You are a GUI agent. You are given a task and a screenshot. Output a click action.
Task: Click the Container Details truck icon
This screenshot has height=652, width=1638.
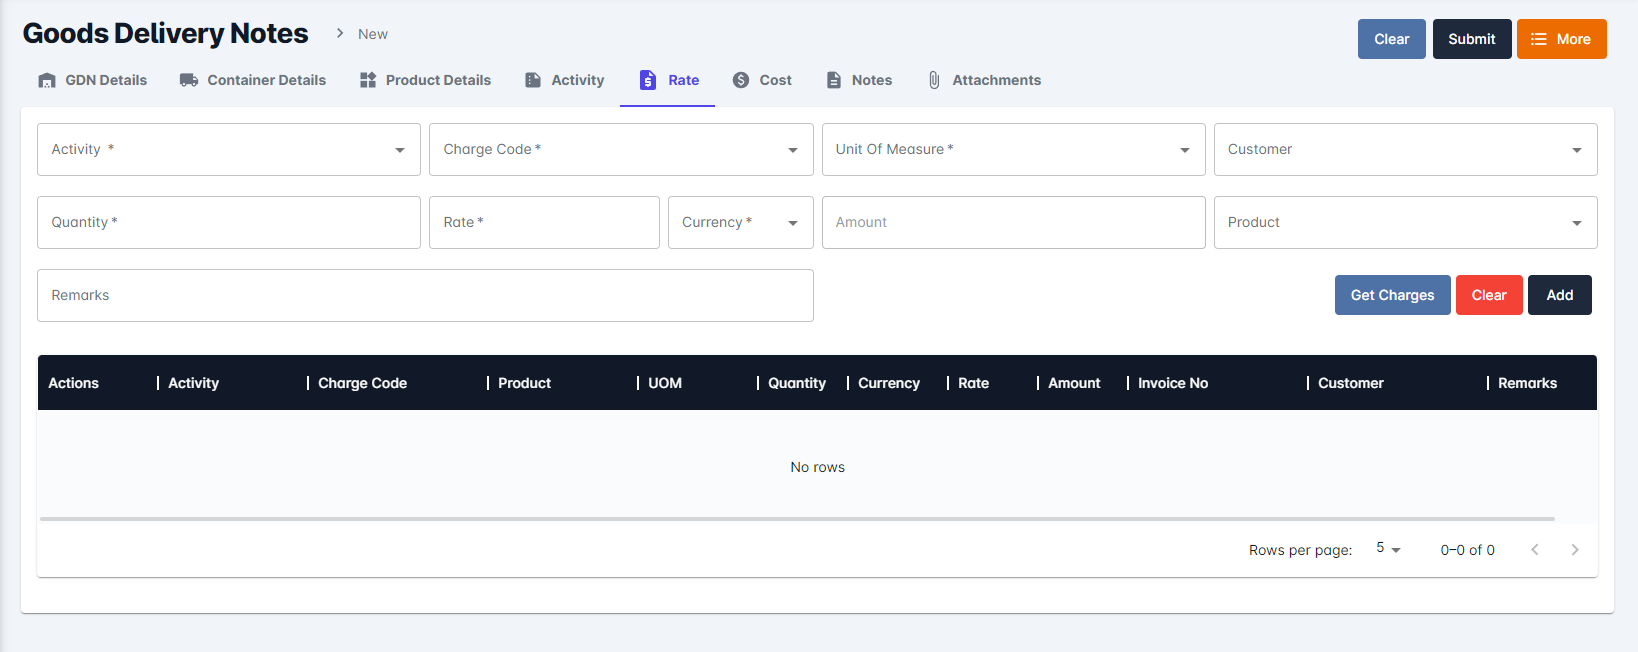point(188,80)
